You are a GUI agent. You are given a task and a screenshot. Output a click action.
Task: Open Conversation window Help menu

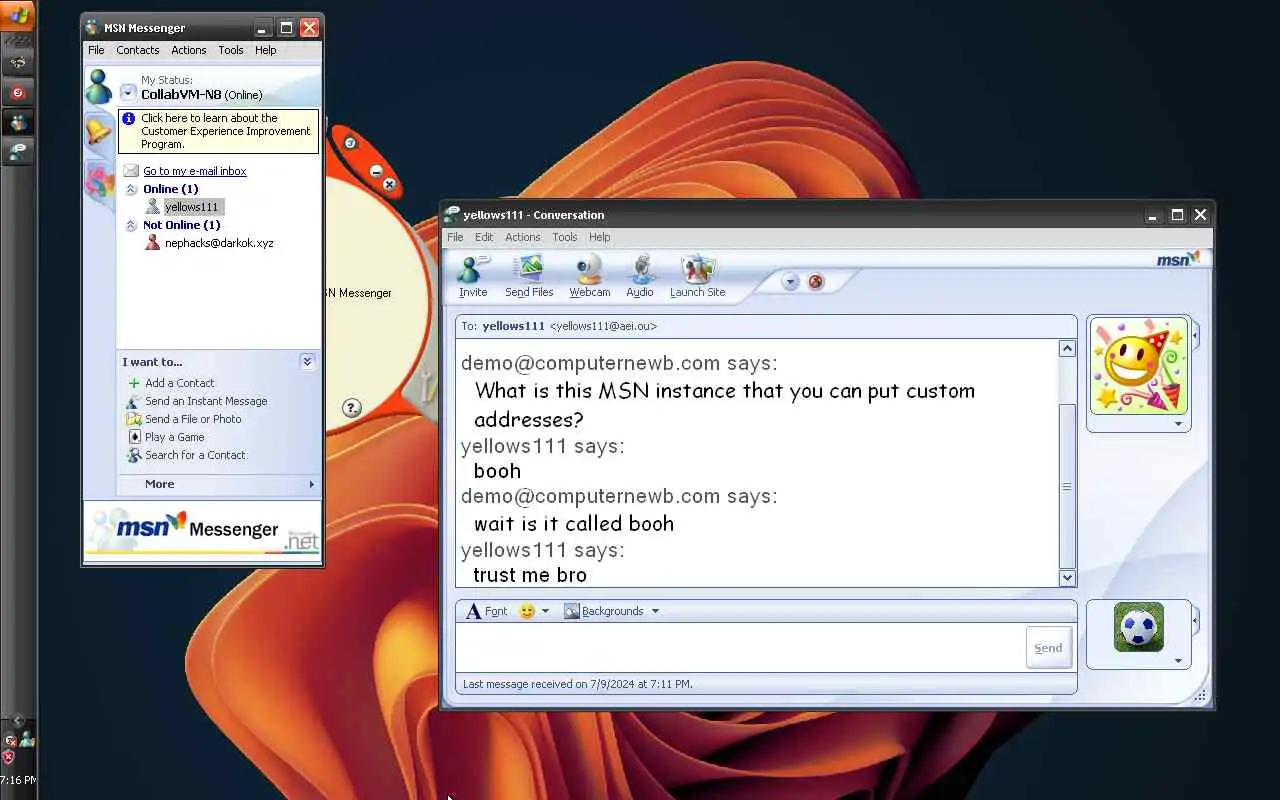point(599,237)
